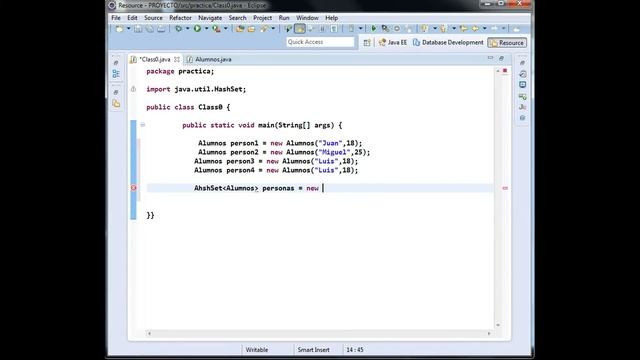Viewport: 640px width, 360px height.
Task: Close the Class0.java tab with its X
Action: [x=177, y=60]
